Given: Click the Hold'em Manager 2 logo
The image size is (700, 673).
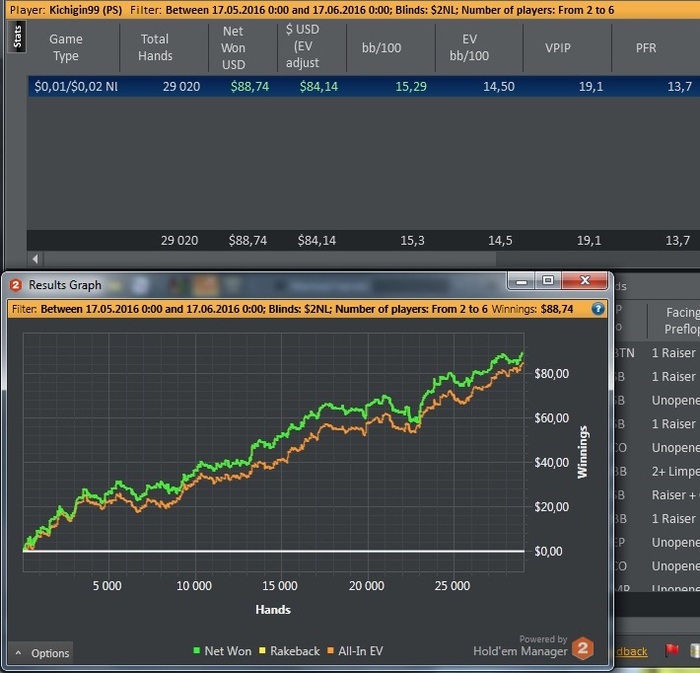Looking at the screenshot, I should pos(583,648).
